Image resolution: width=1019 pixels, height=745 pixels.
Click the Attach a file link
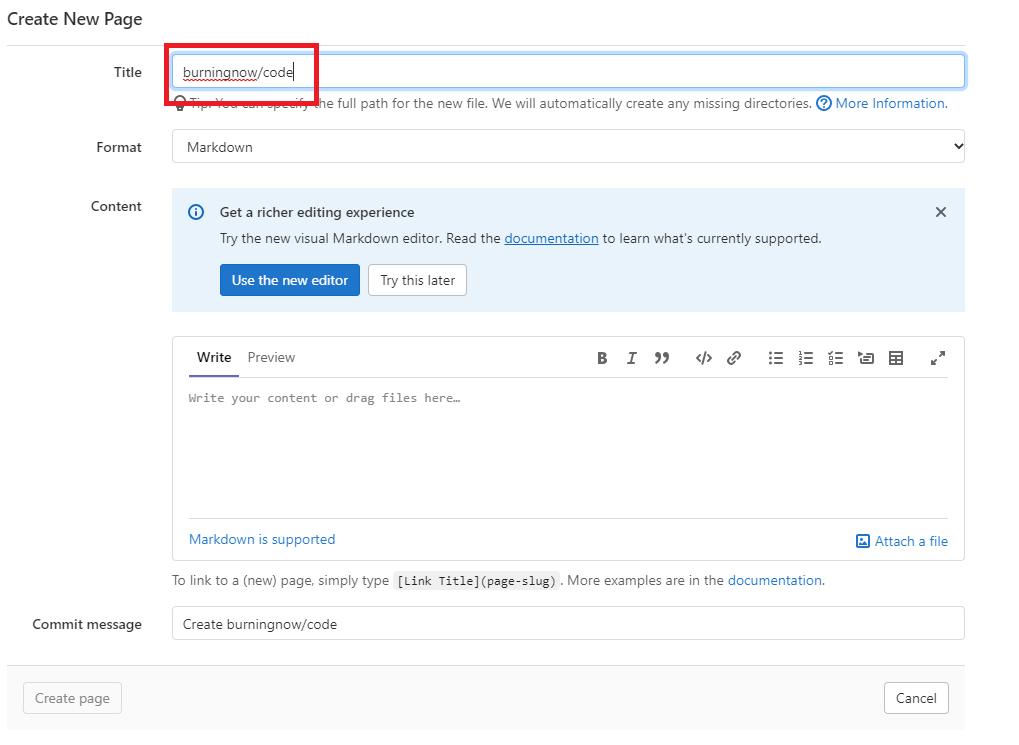[x=911, y=541]
